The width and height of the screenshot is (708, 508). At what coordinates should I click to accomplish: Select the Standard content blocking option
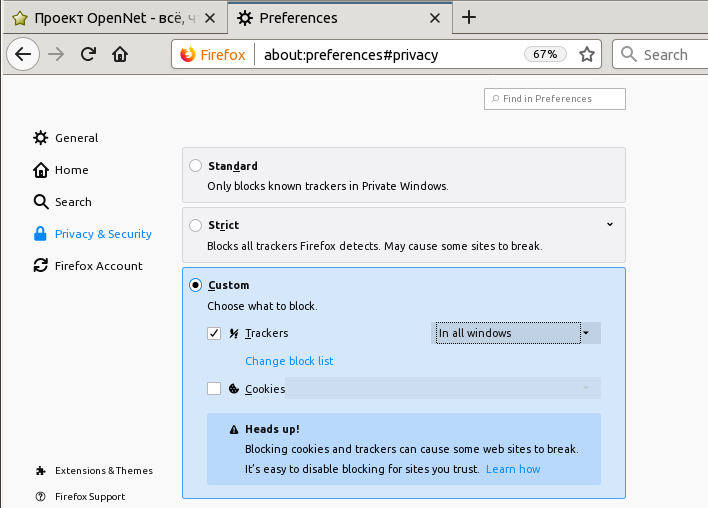click(196, 166)
